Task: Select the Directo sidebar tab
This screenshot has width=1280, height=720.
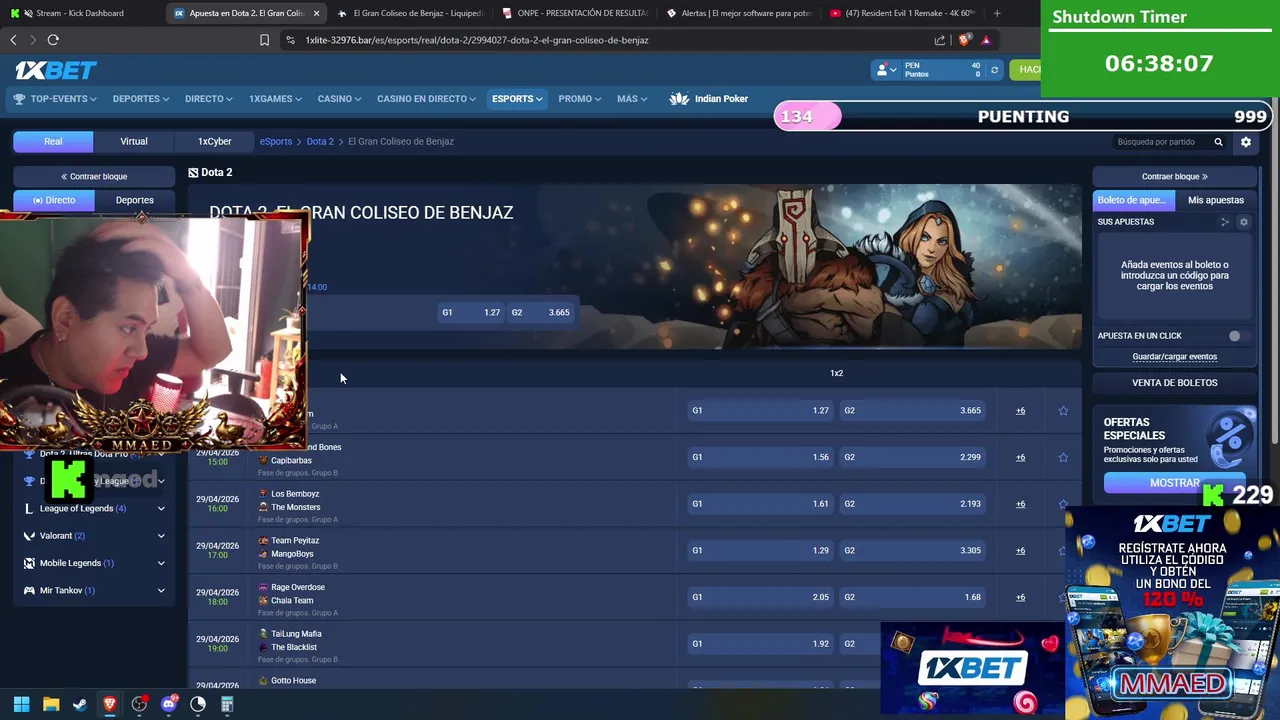Action: tap(54, 200)
